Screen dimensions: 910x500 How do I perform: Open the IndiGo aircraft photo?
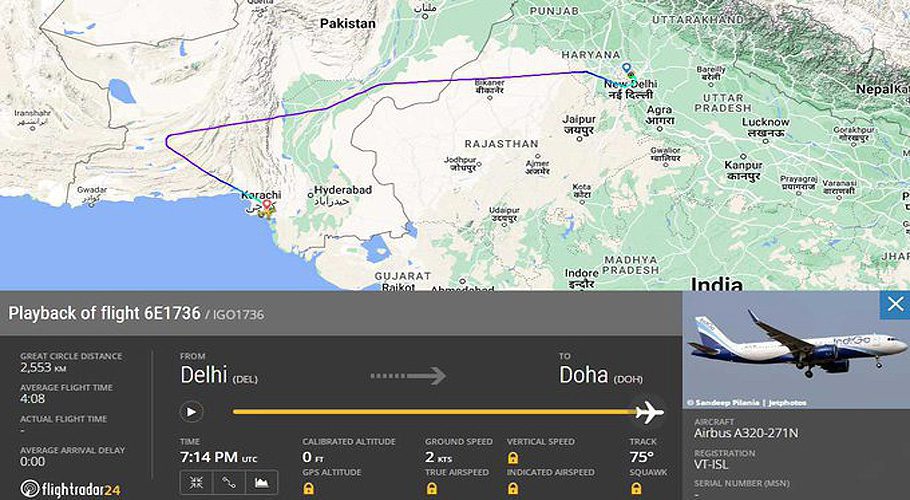(x=796, y=350)
